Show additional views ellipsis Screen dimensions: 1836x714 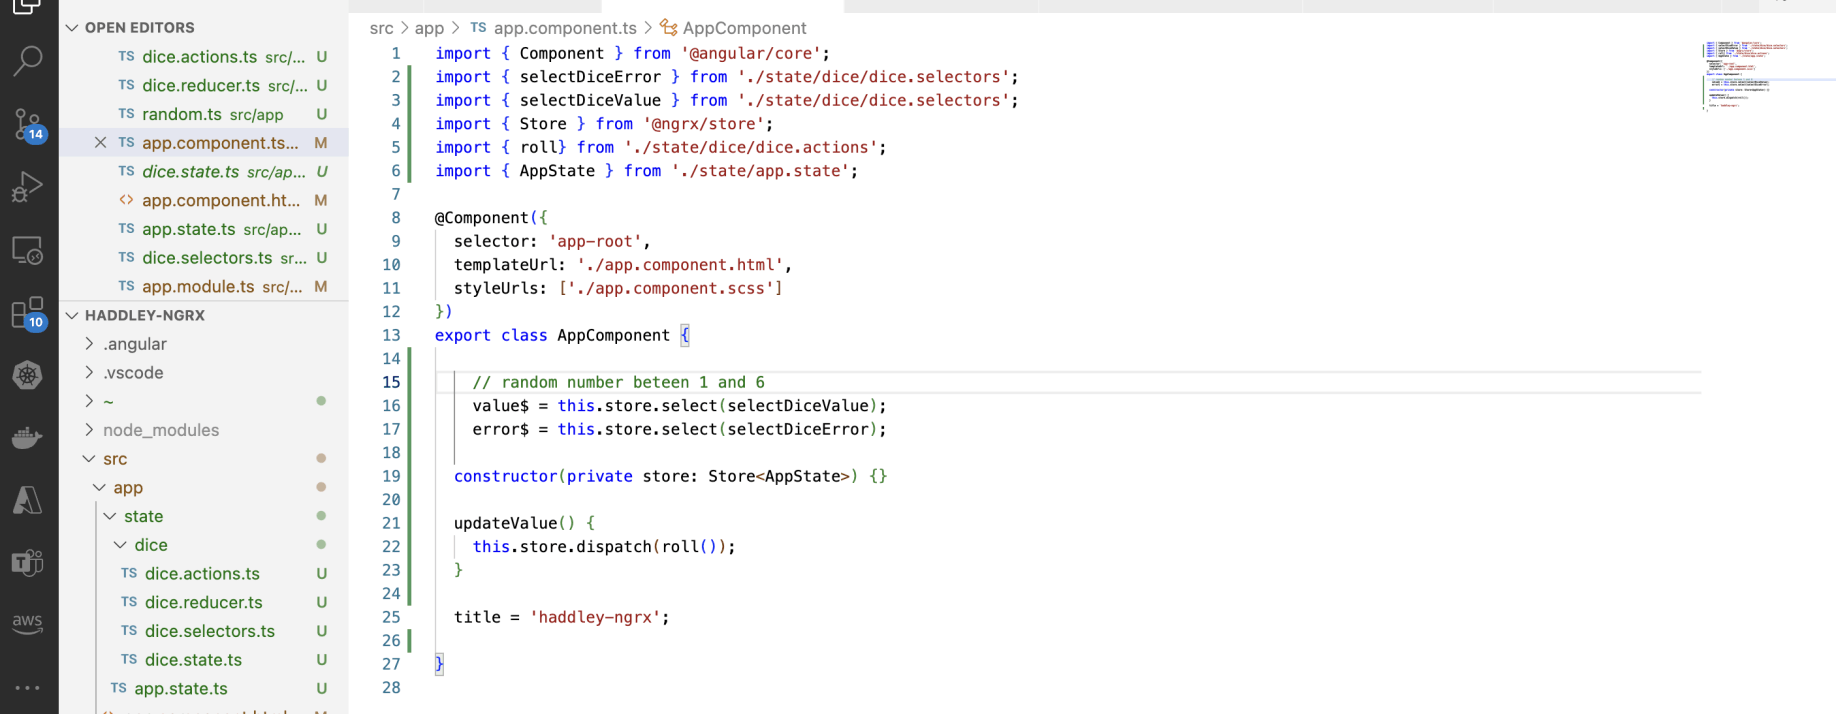(27, 688)
